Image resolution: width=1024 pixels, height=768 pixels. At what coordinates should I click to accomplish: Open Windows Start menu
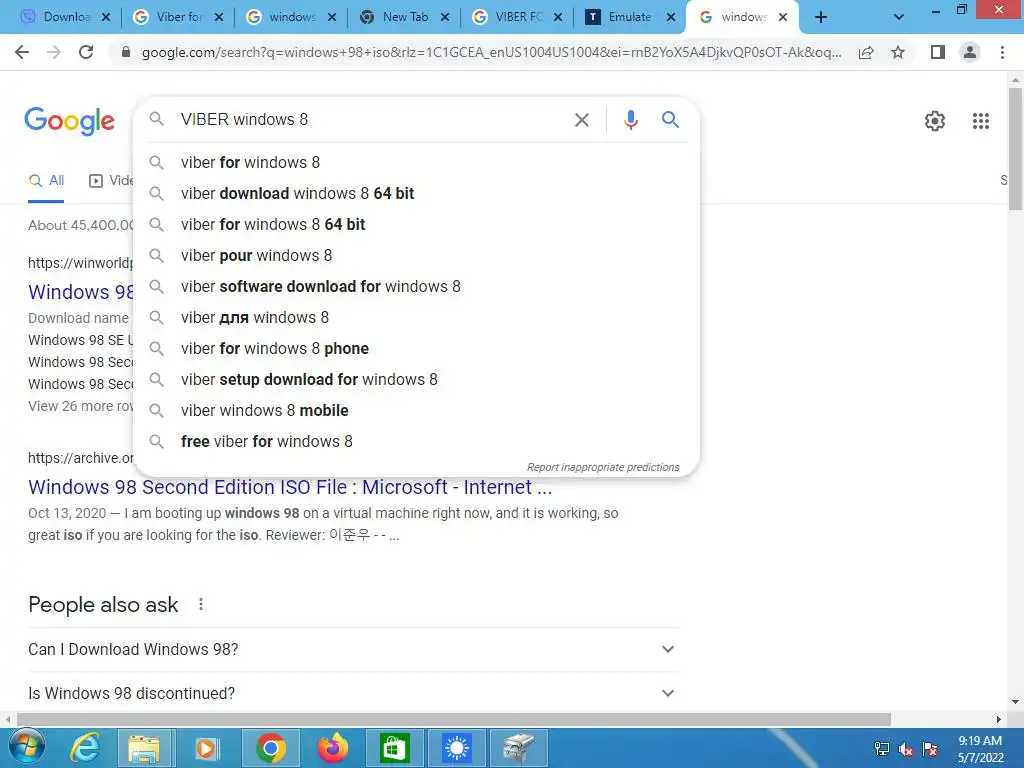[x=26, y=748]
